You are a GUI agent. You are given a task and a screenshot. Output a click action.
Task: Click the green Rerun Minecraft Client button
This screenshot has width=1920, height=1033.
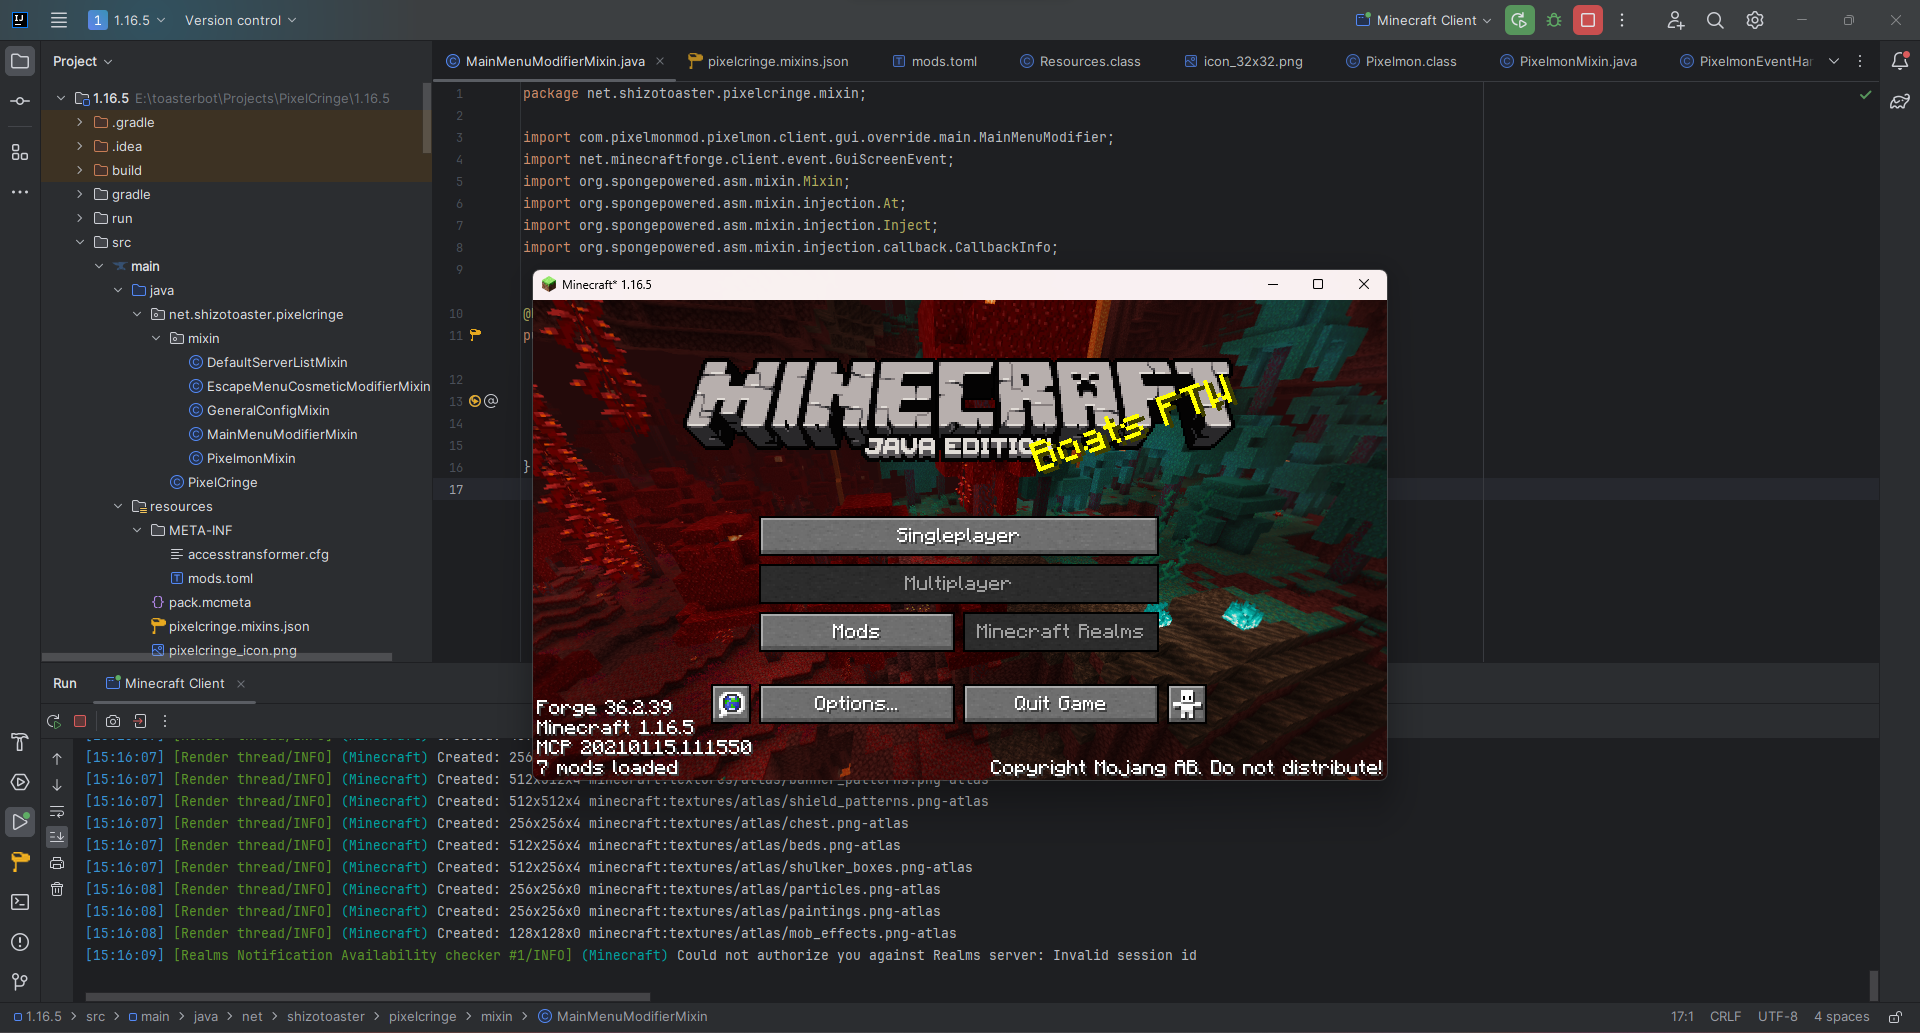[1519, 20]
